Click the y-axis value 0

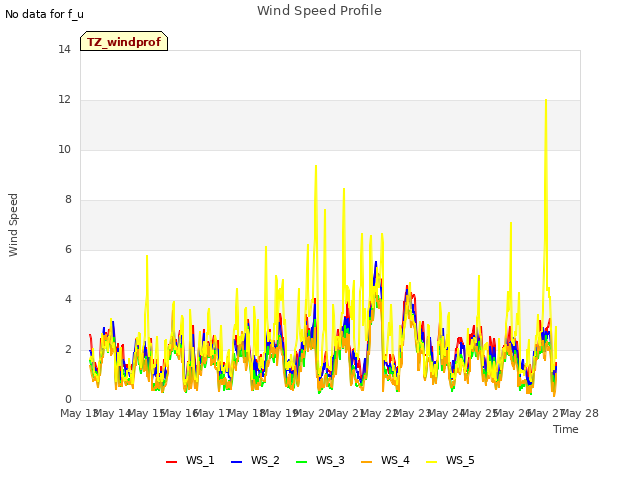(68, 400)
